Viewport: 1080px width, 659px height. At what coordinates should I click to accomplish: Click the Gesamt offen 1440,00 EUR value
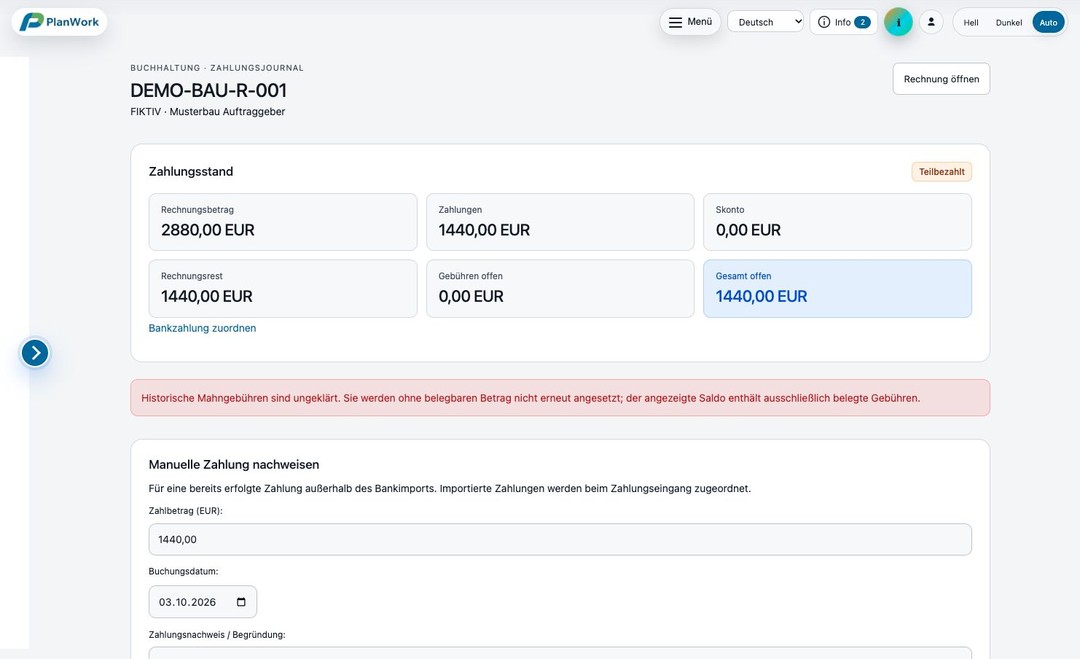(x=761, y=296)
